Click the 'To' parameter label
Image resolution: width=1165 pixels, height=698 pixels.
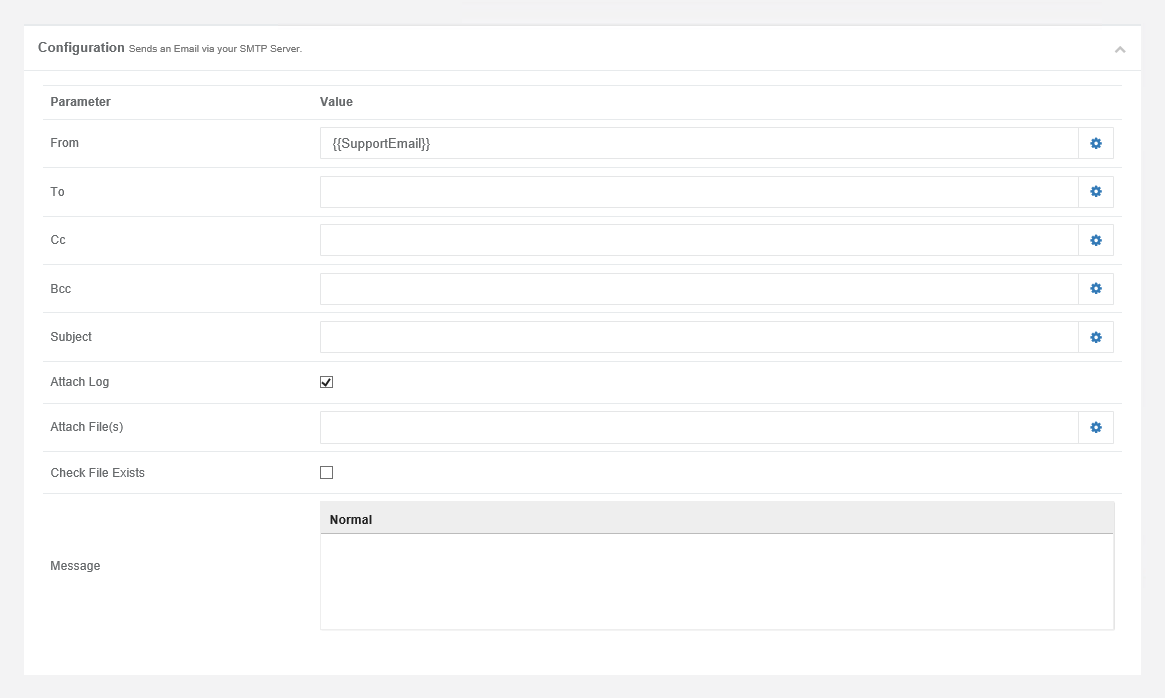(x=57, y=192)
